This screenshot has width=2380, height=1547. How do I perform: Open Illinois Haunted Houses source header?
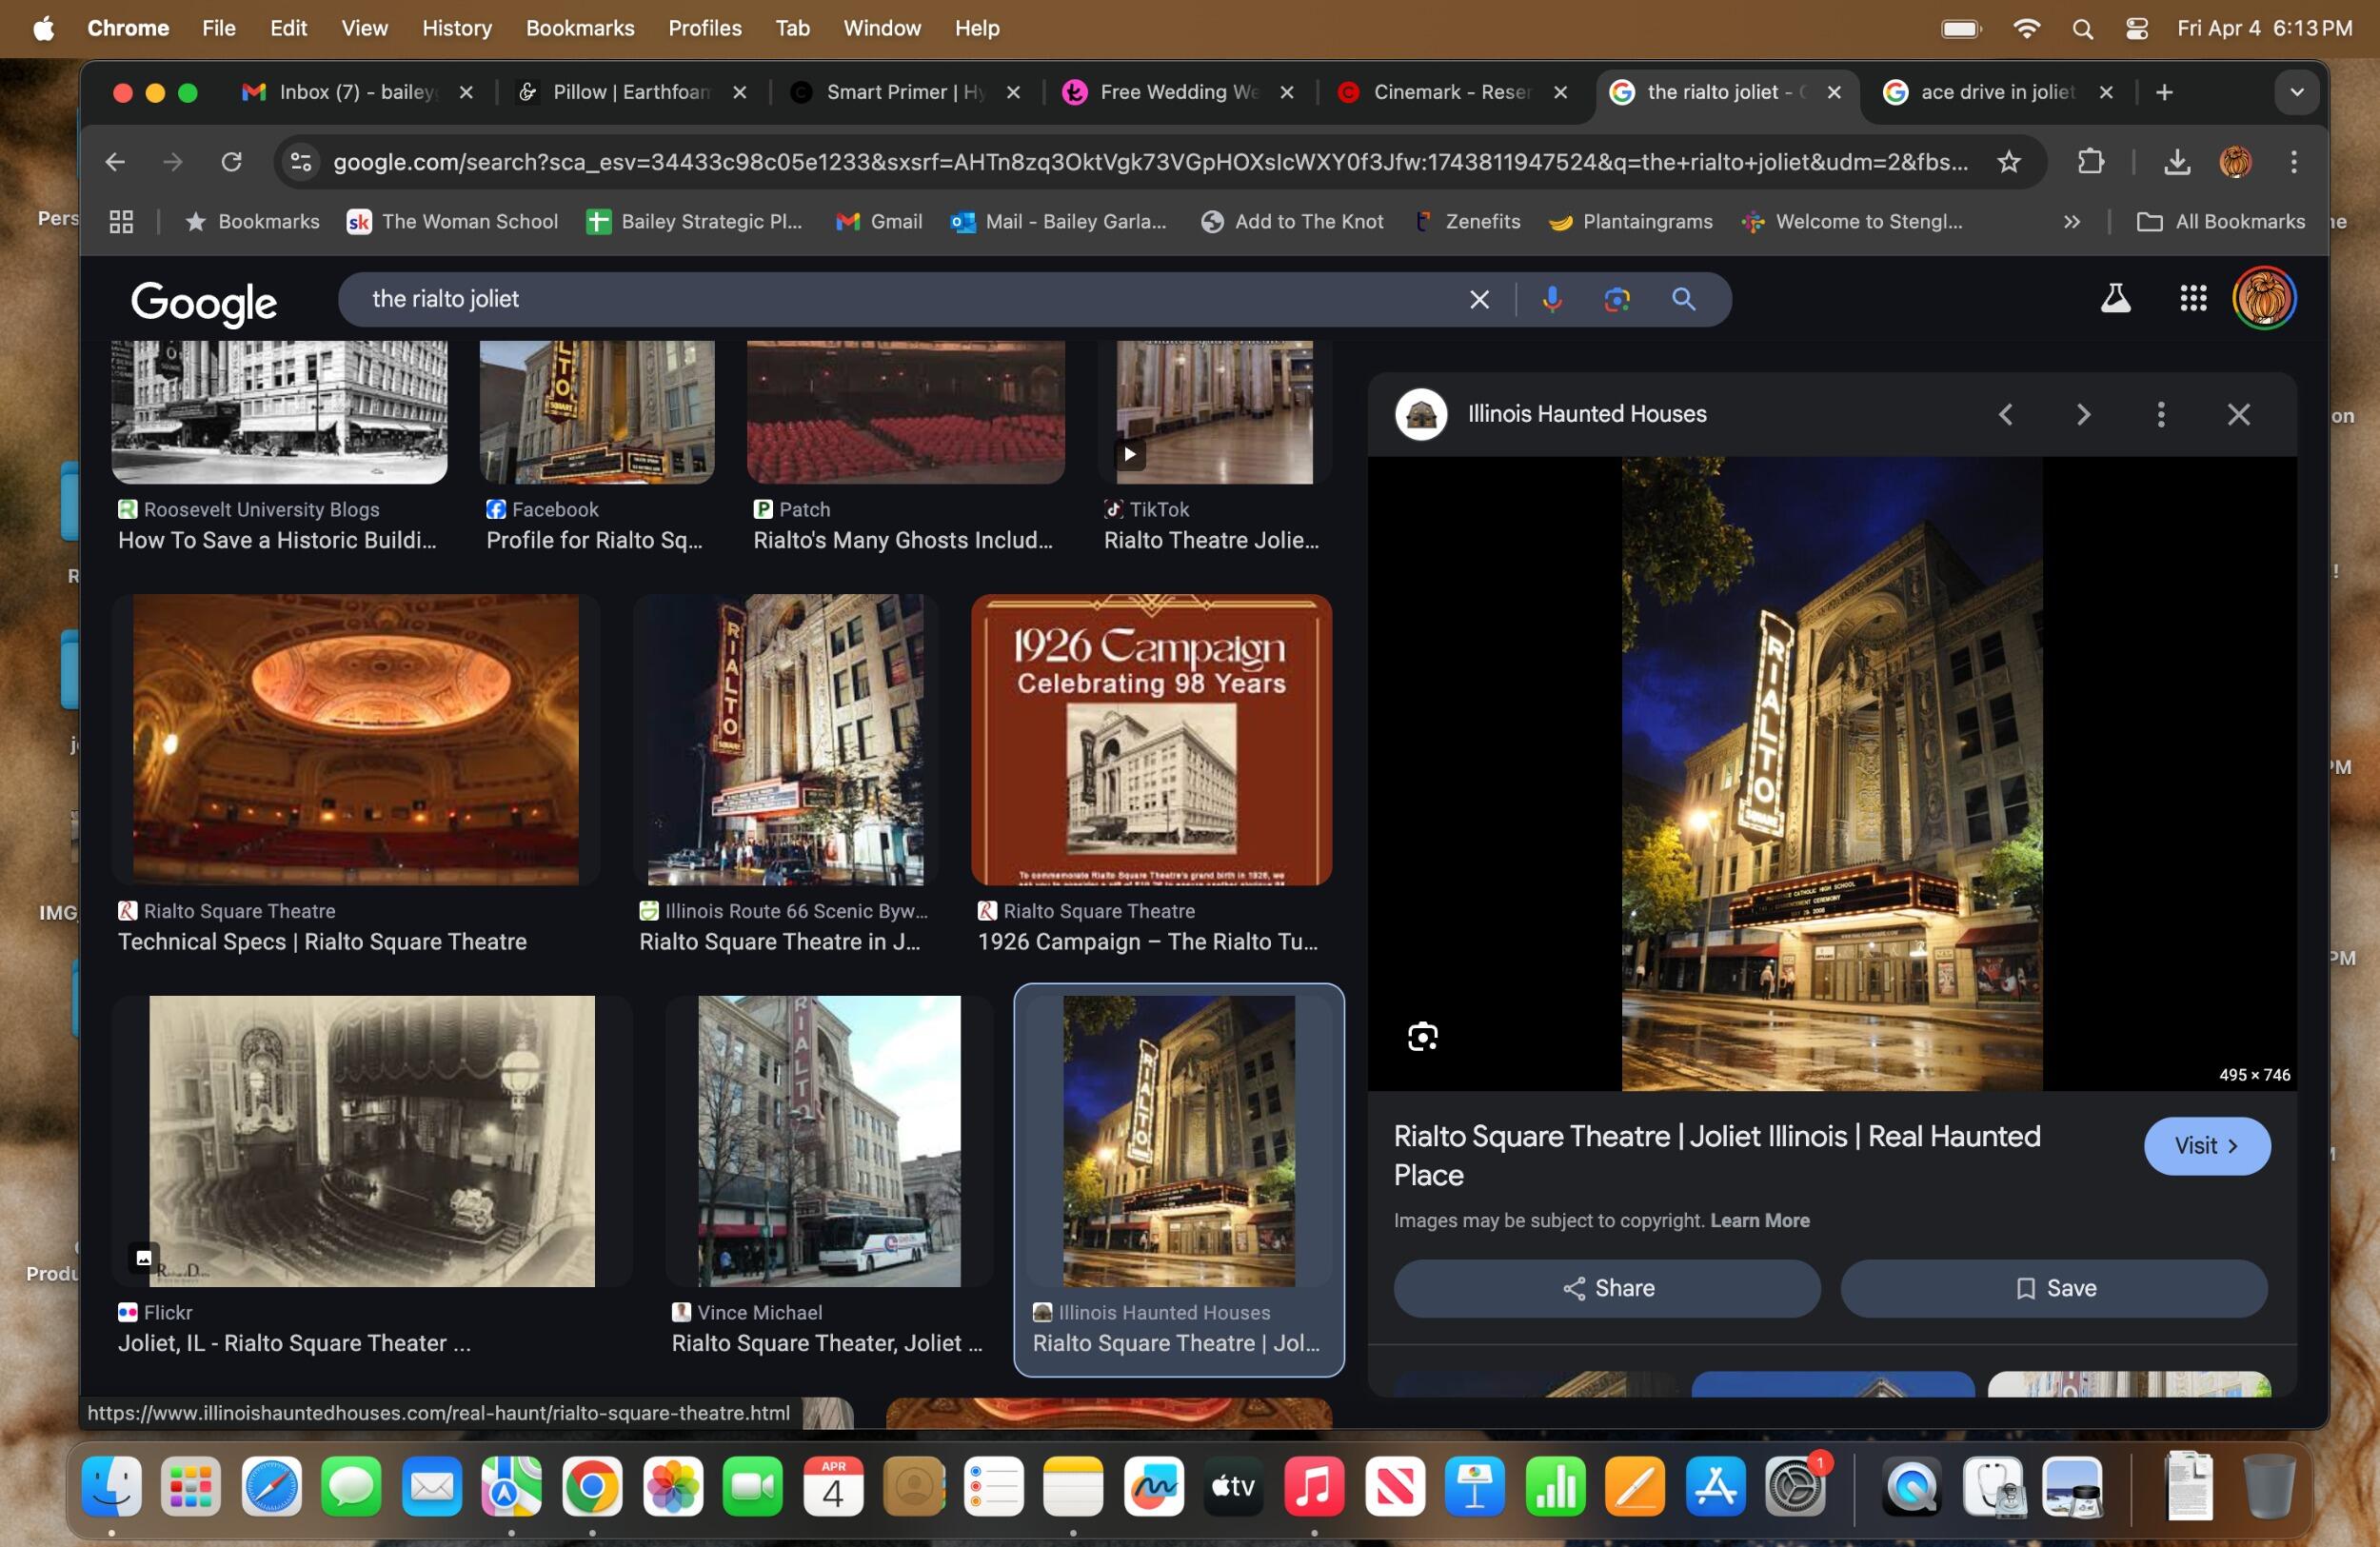pyautogui.click(x=1550, y=414)
